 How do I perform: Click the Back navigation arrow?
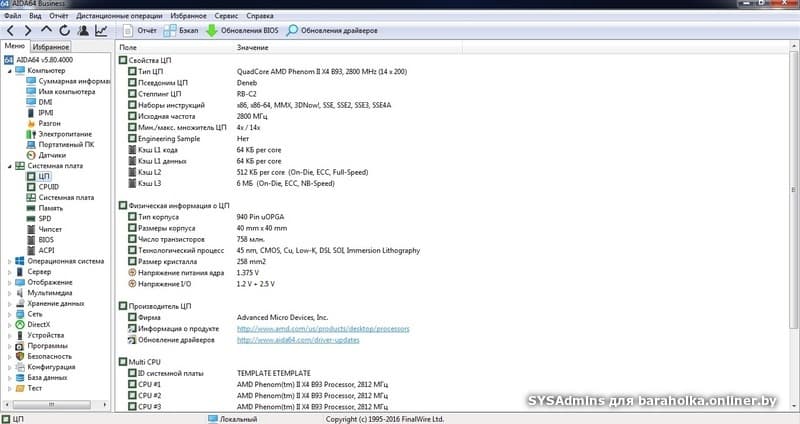(x=10, y=31)
